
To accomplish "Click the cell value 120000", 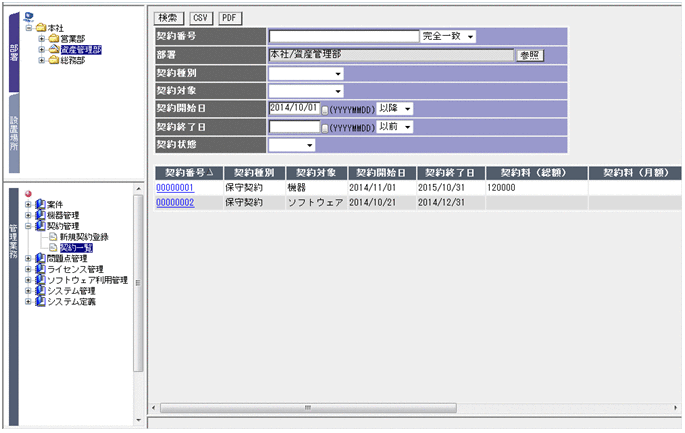I will (x=502, y=188).
